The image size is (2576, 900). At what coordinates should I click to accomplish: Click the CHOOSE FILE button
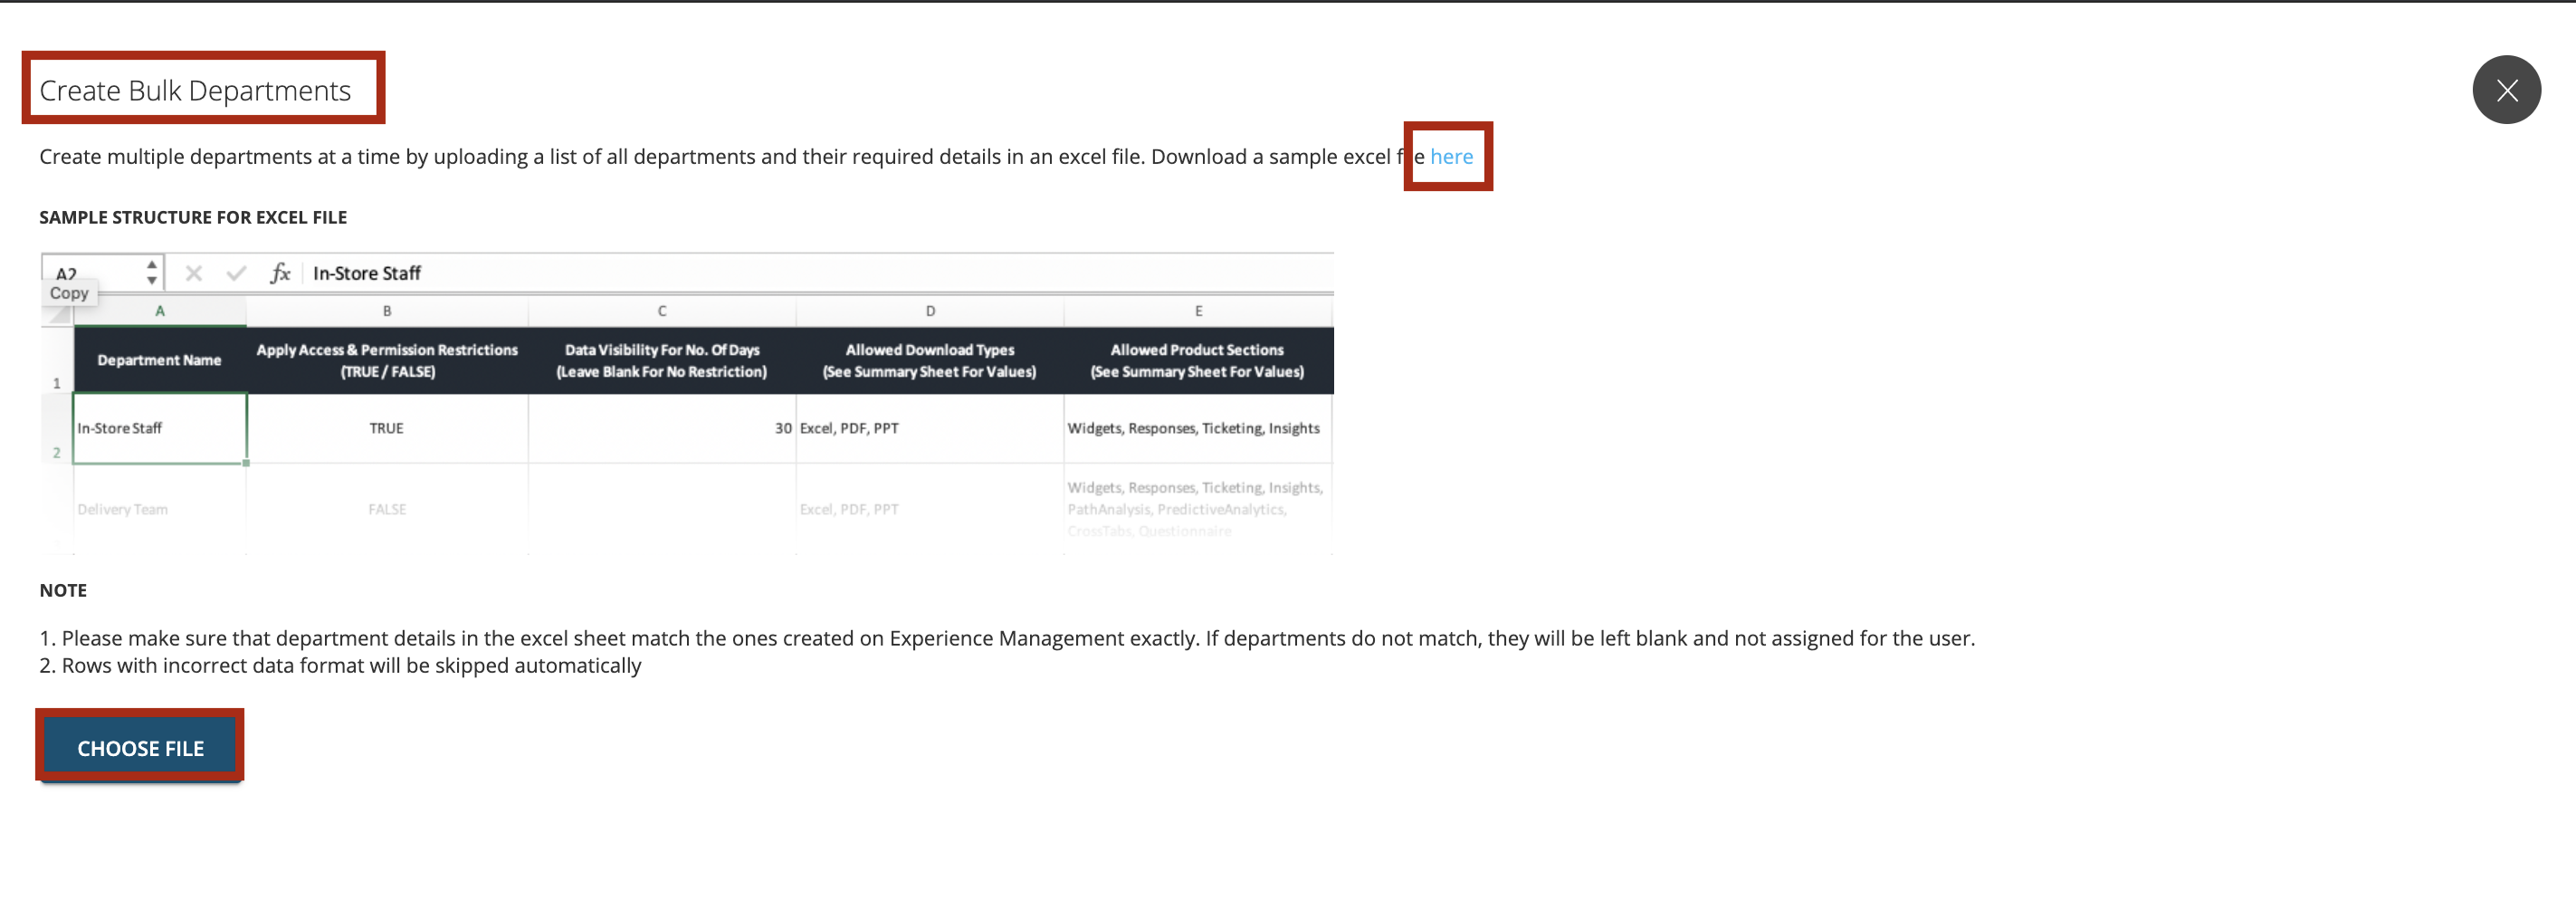pyautogui.click(x=140, y=748)
